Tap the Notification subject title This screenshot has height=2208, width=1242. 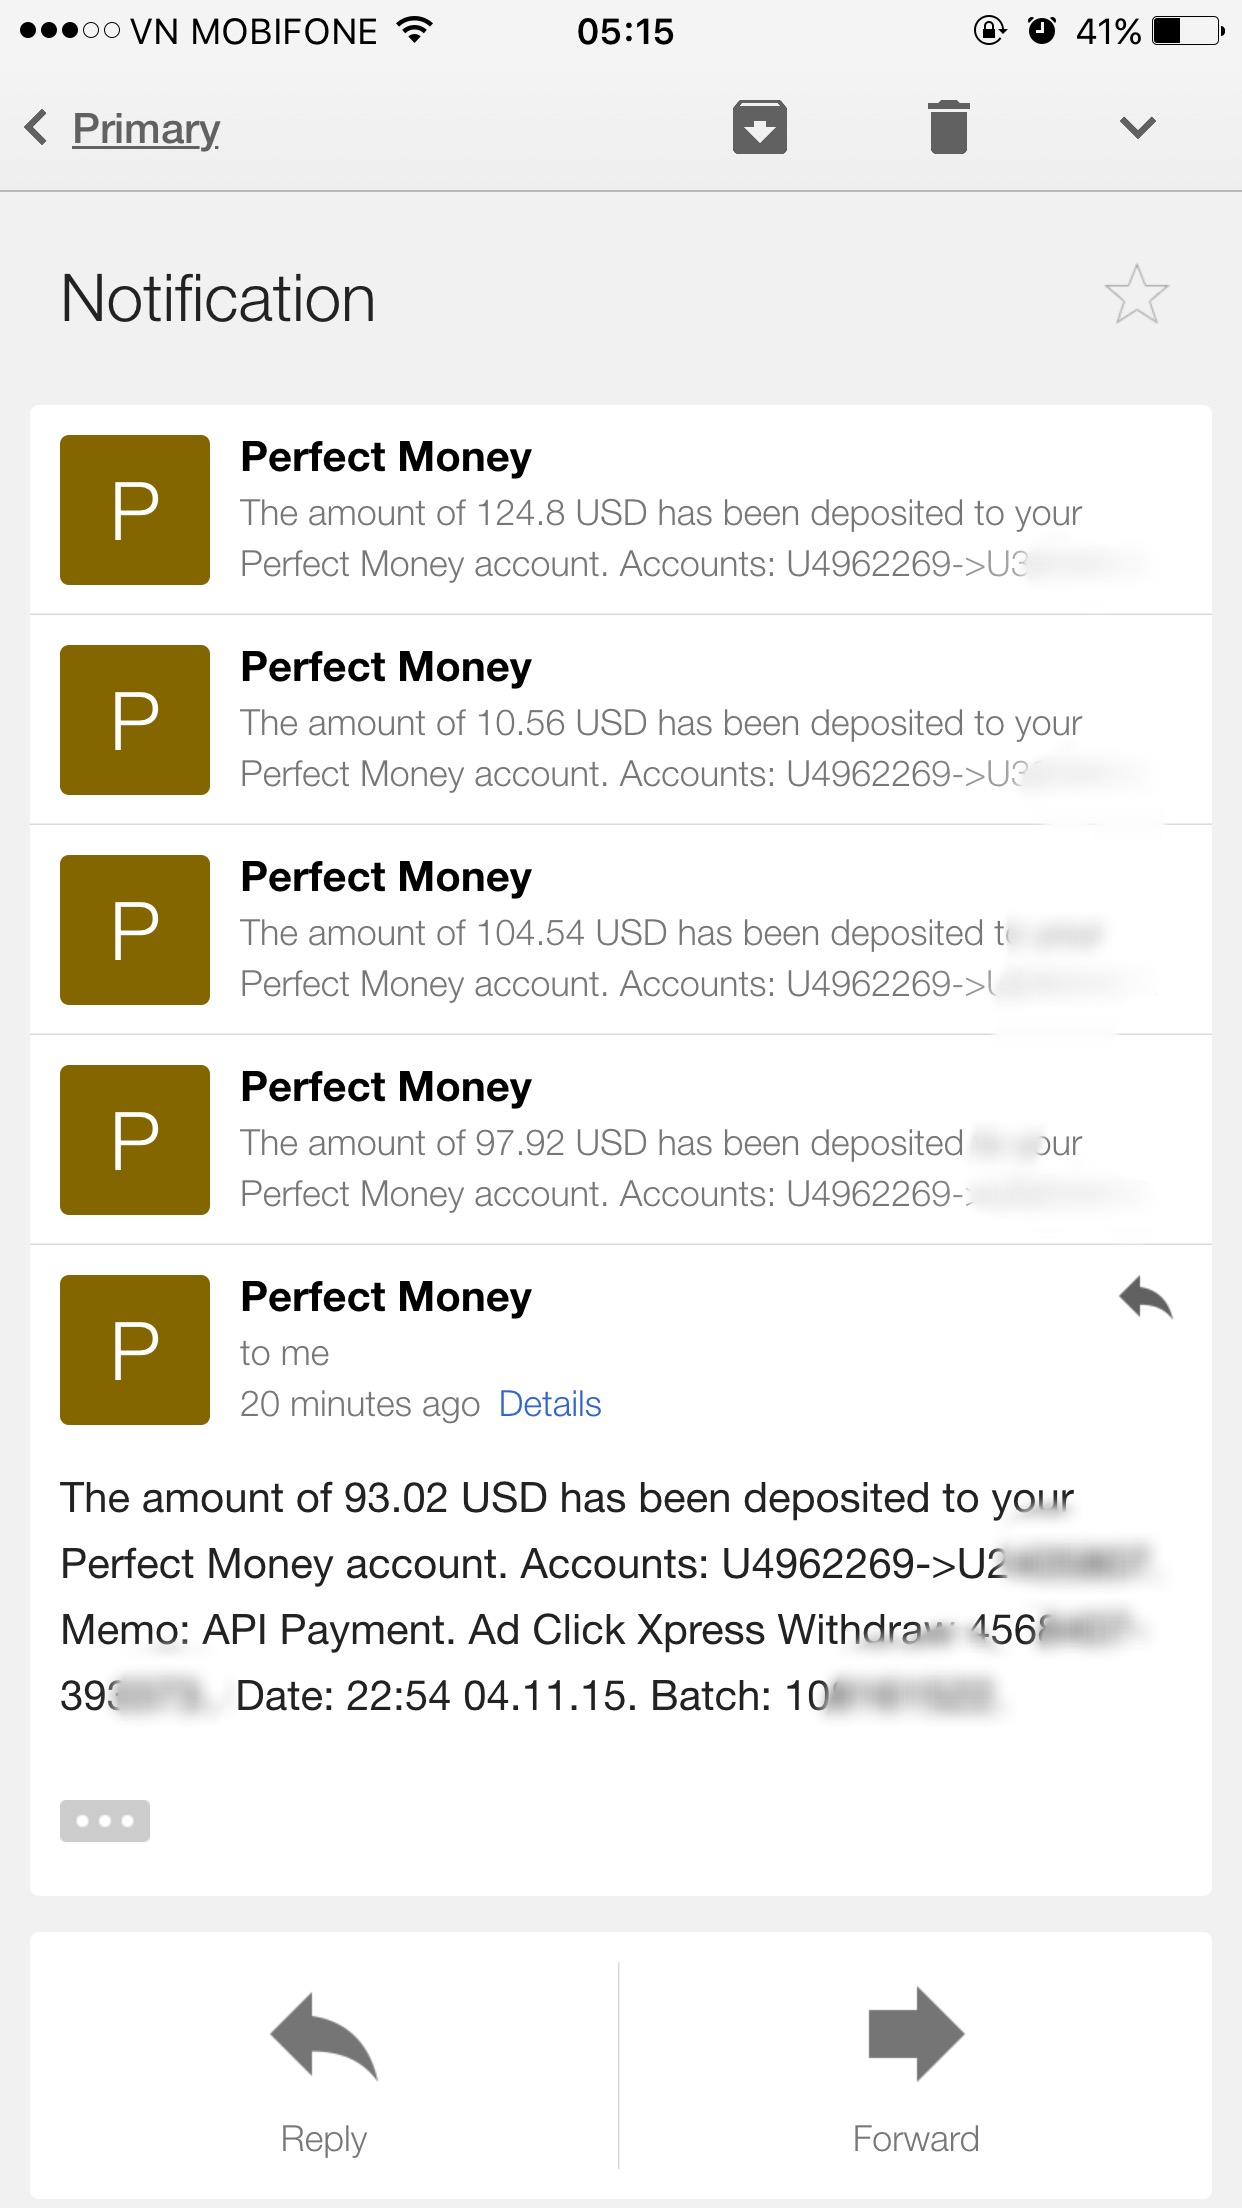point(218,298)
